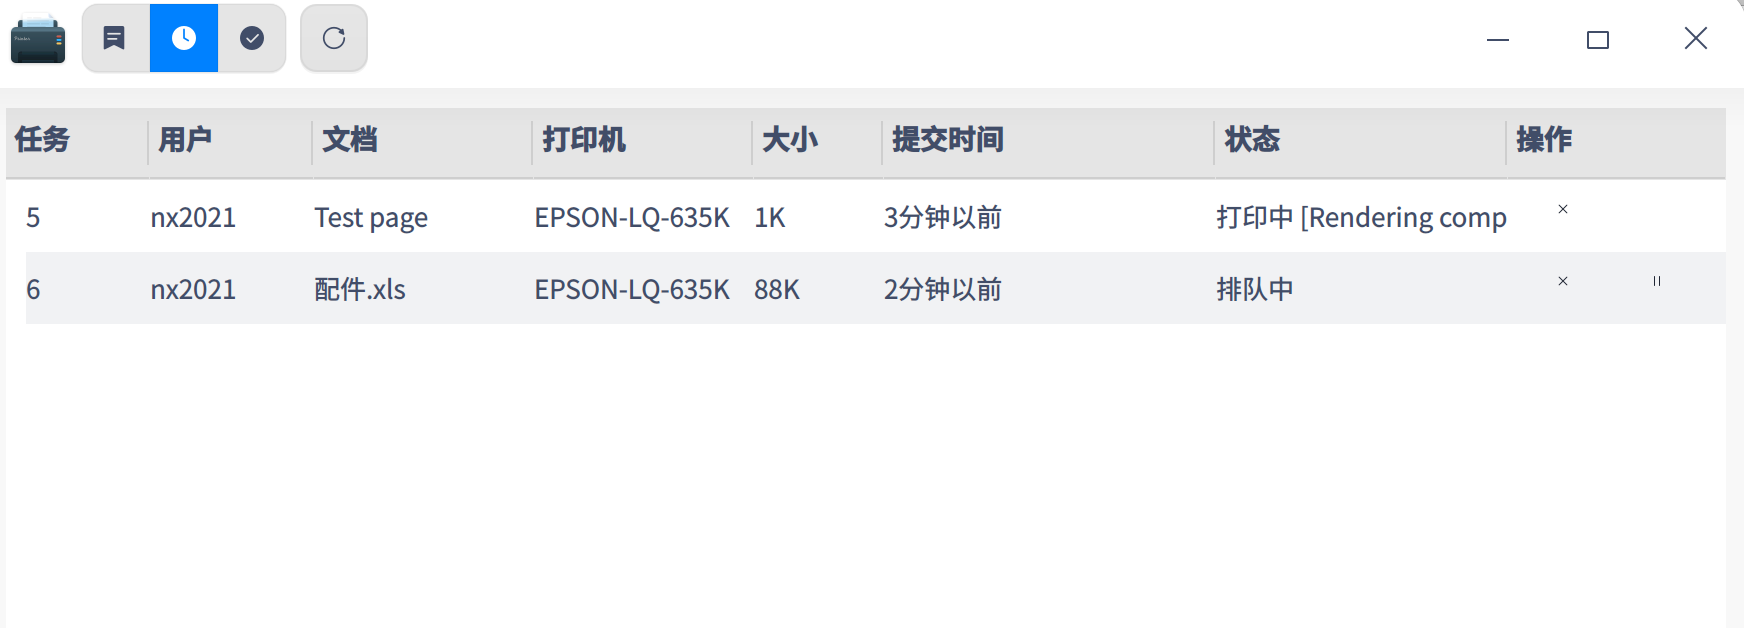This screenshot has width=1744, height=628.
Task: Pause the queued 配件.xls print job
Action: click(x=1657, y=281)
